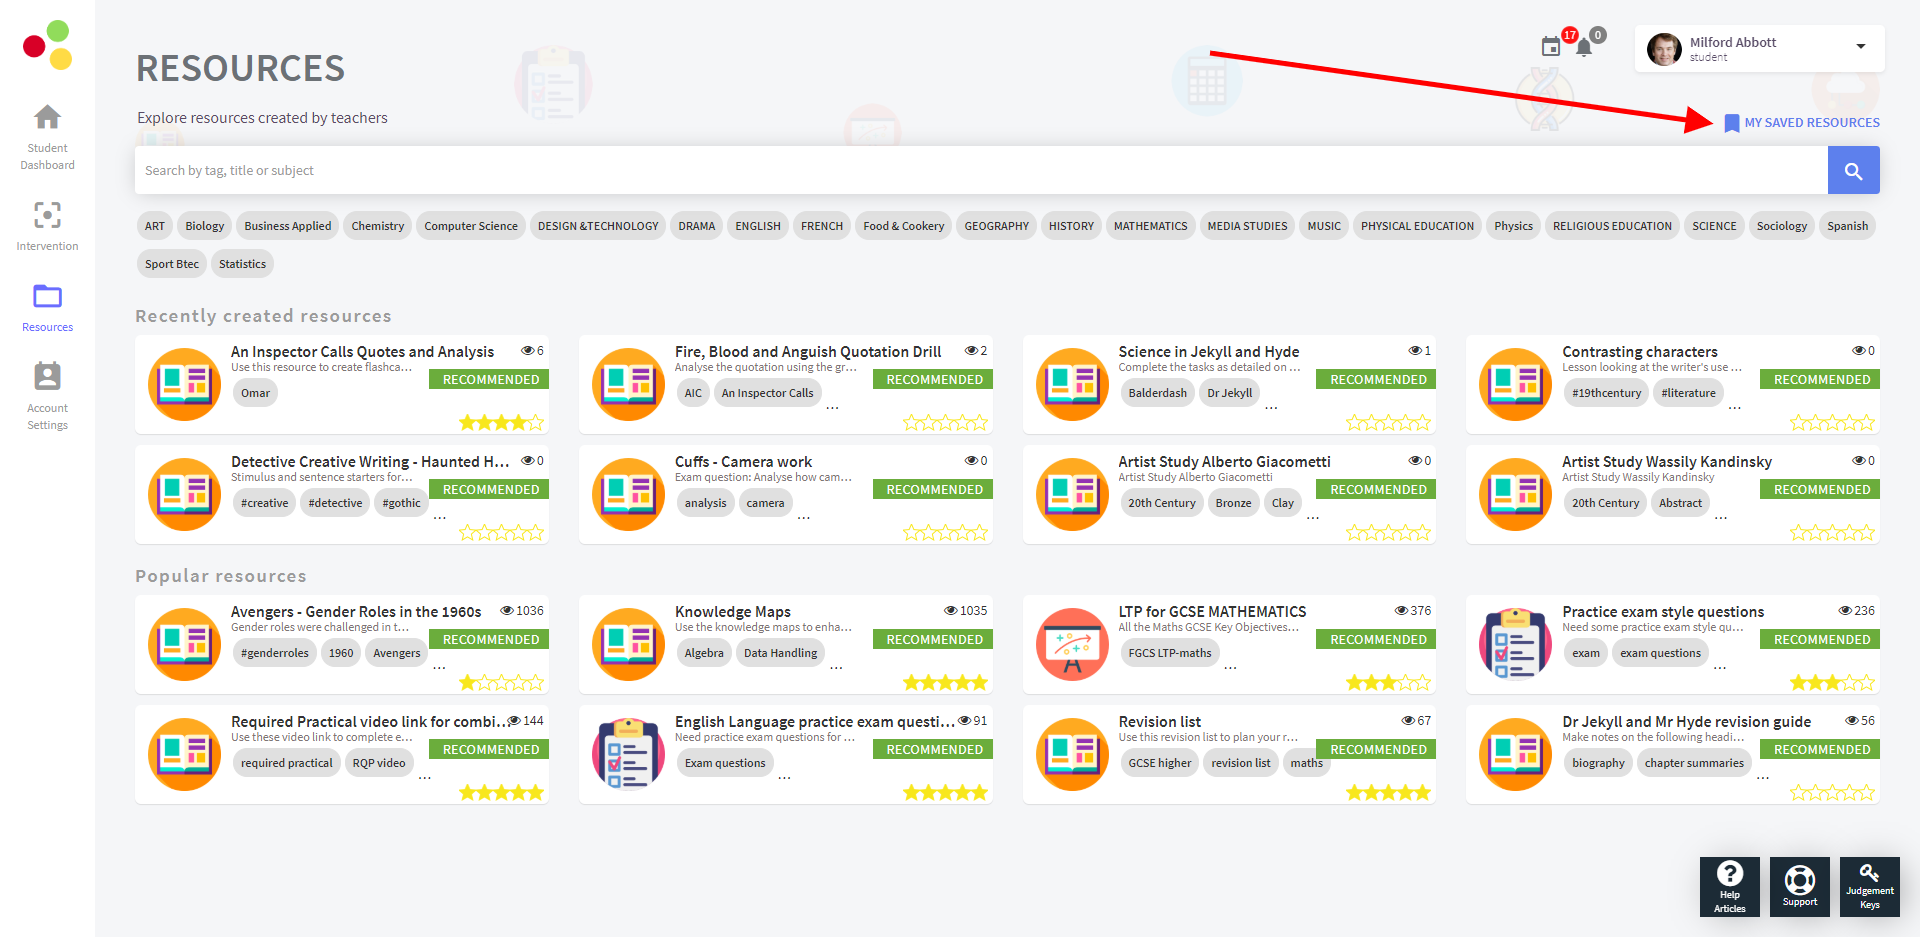
Task: Select the MATHEMATICS subject filter
Action: tap(1150, 226)
